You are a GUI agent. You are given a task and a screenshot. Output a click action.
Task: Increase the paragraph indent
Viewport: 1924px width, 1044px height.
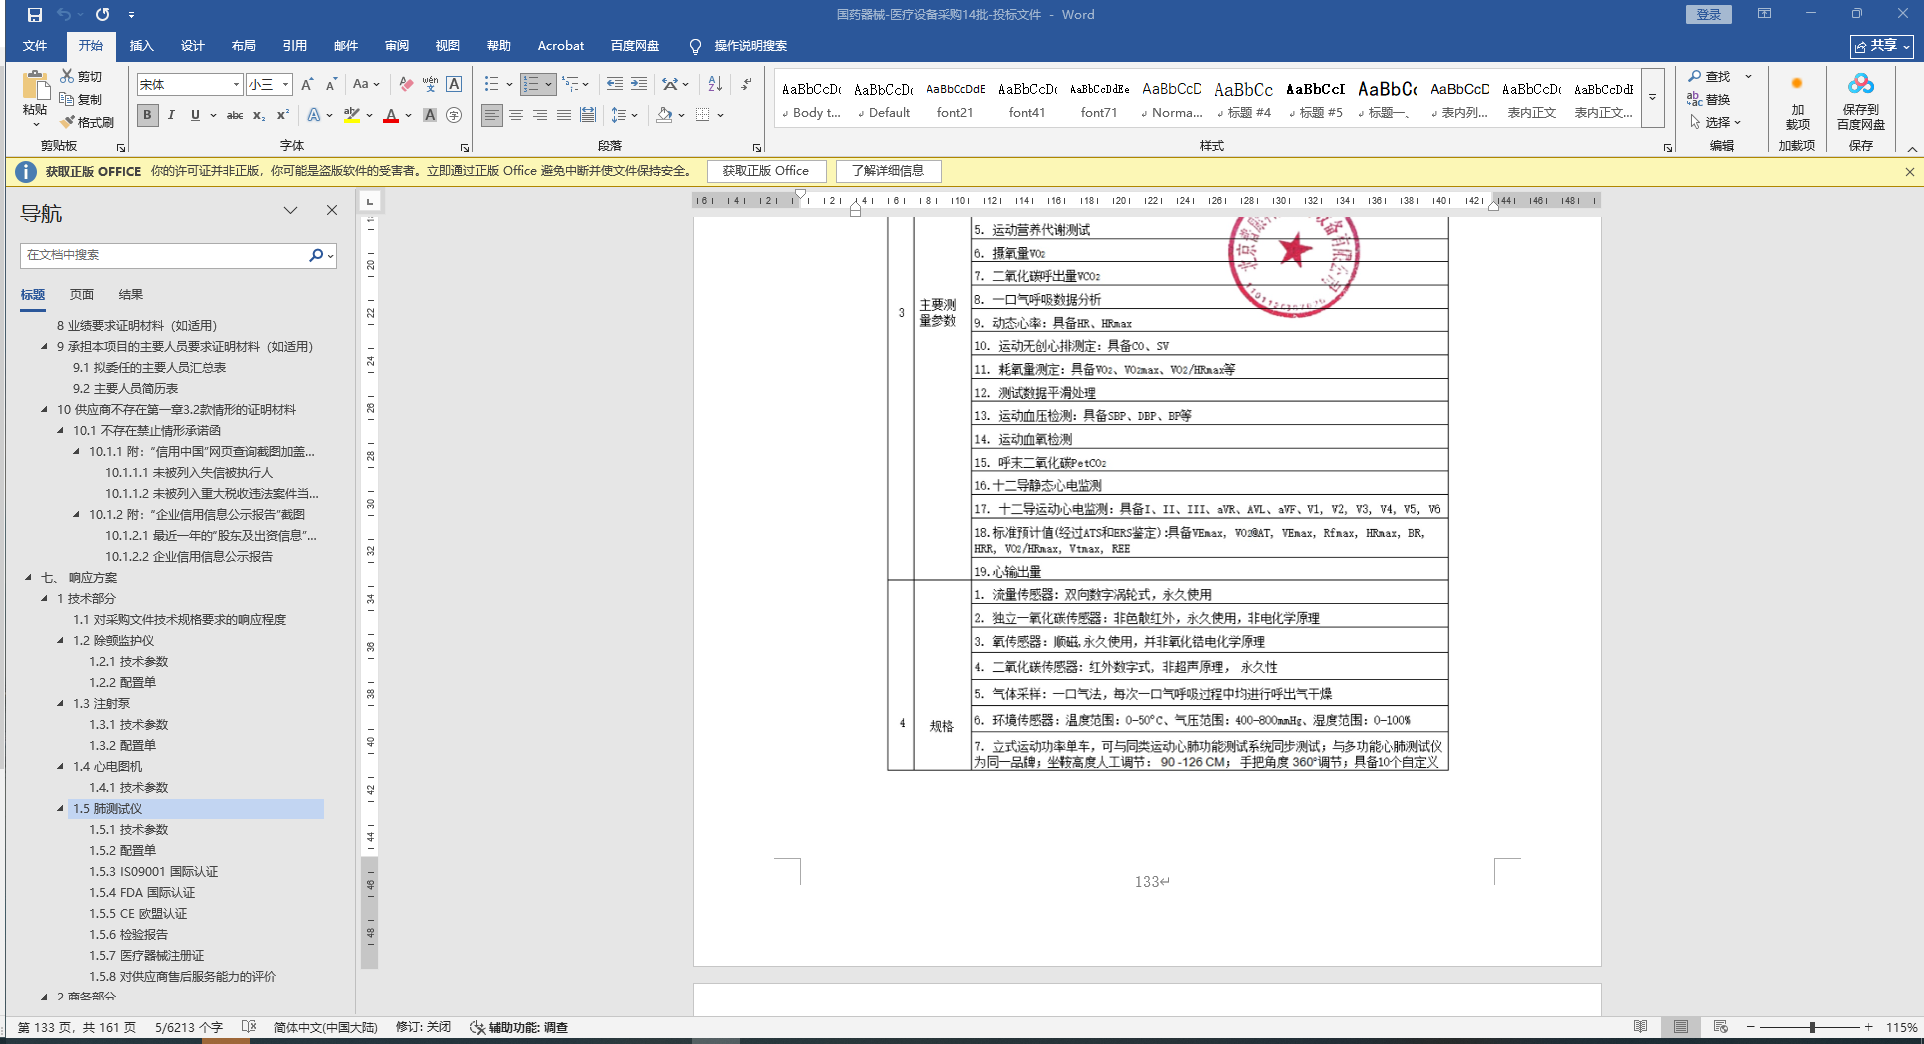coord(639,84)
